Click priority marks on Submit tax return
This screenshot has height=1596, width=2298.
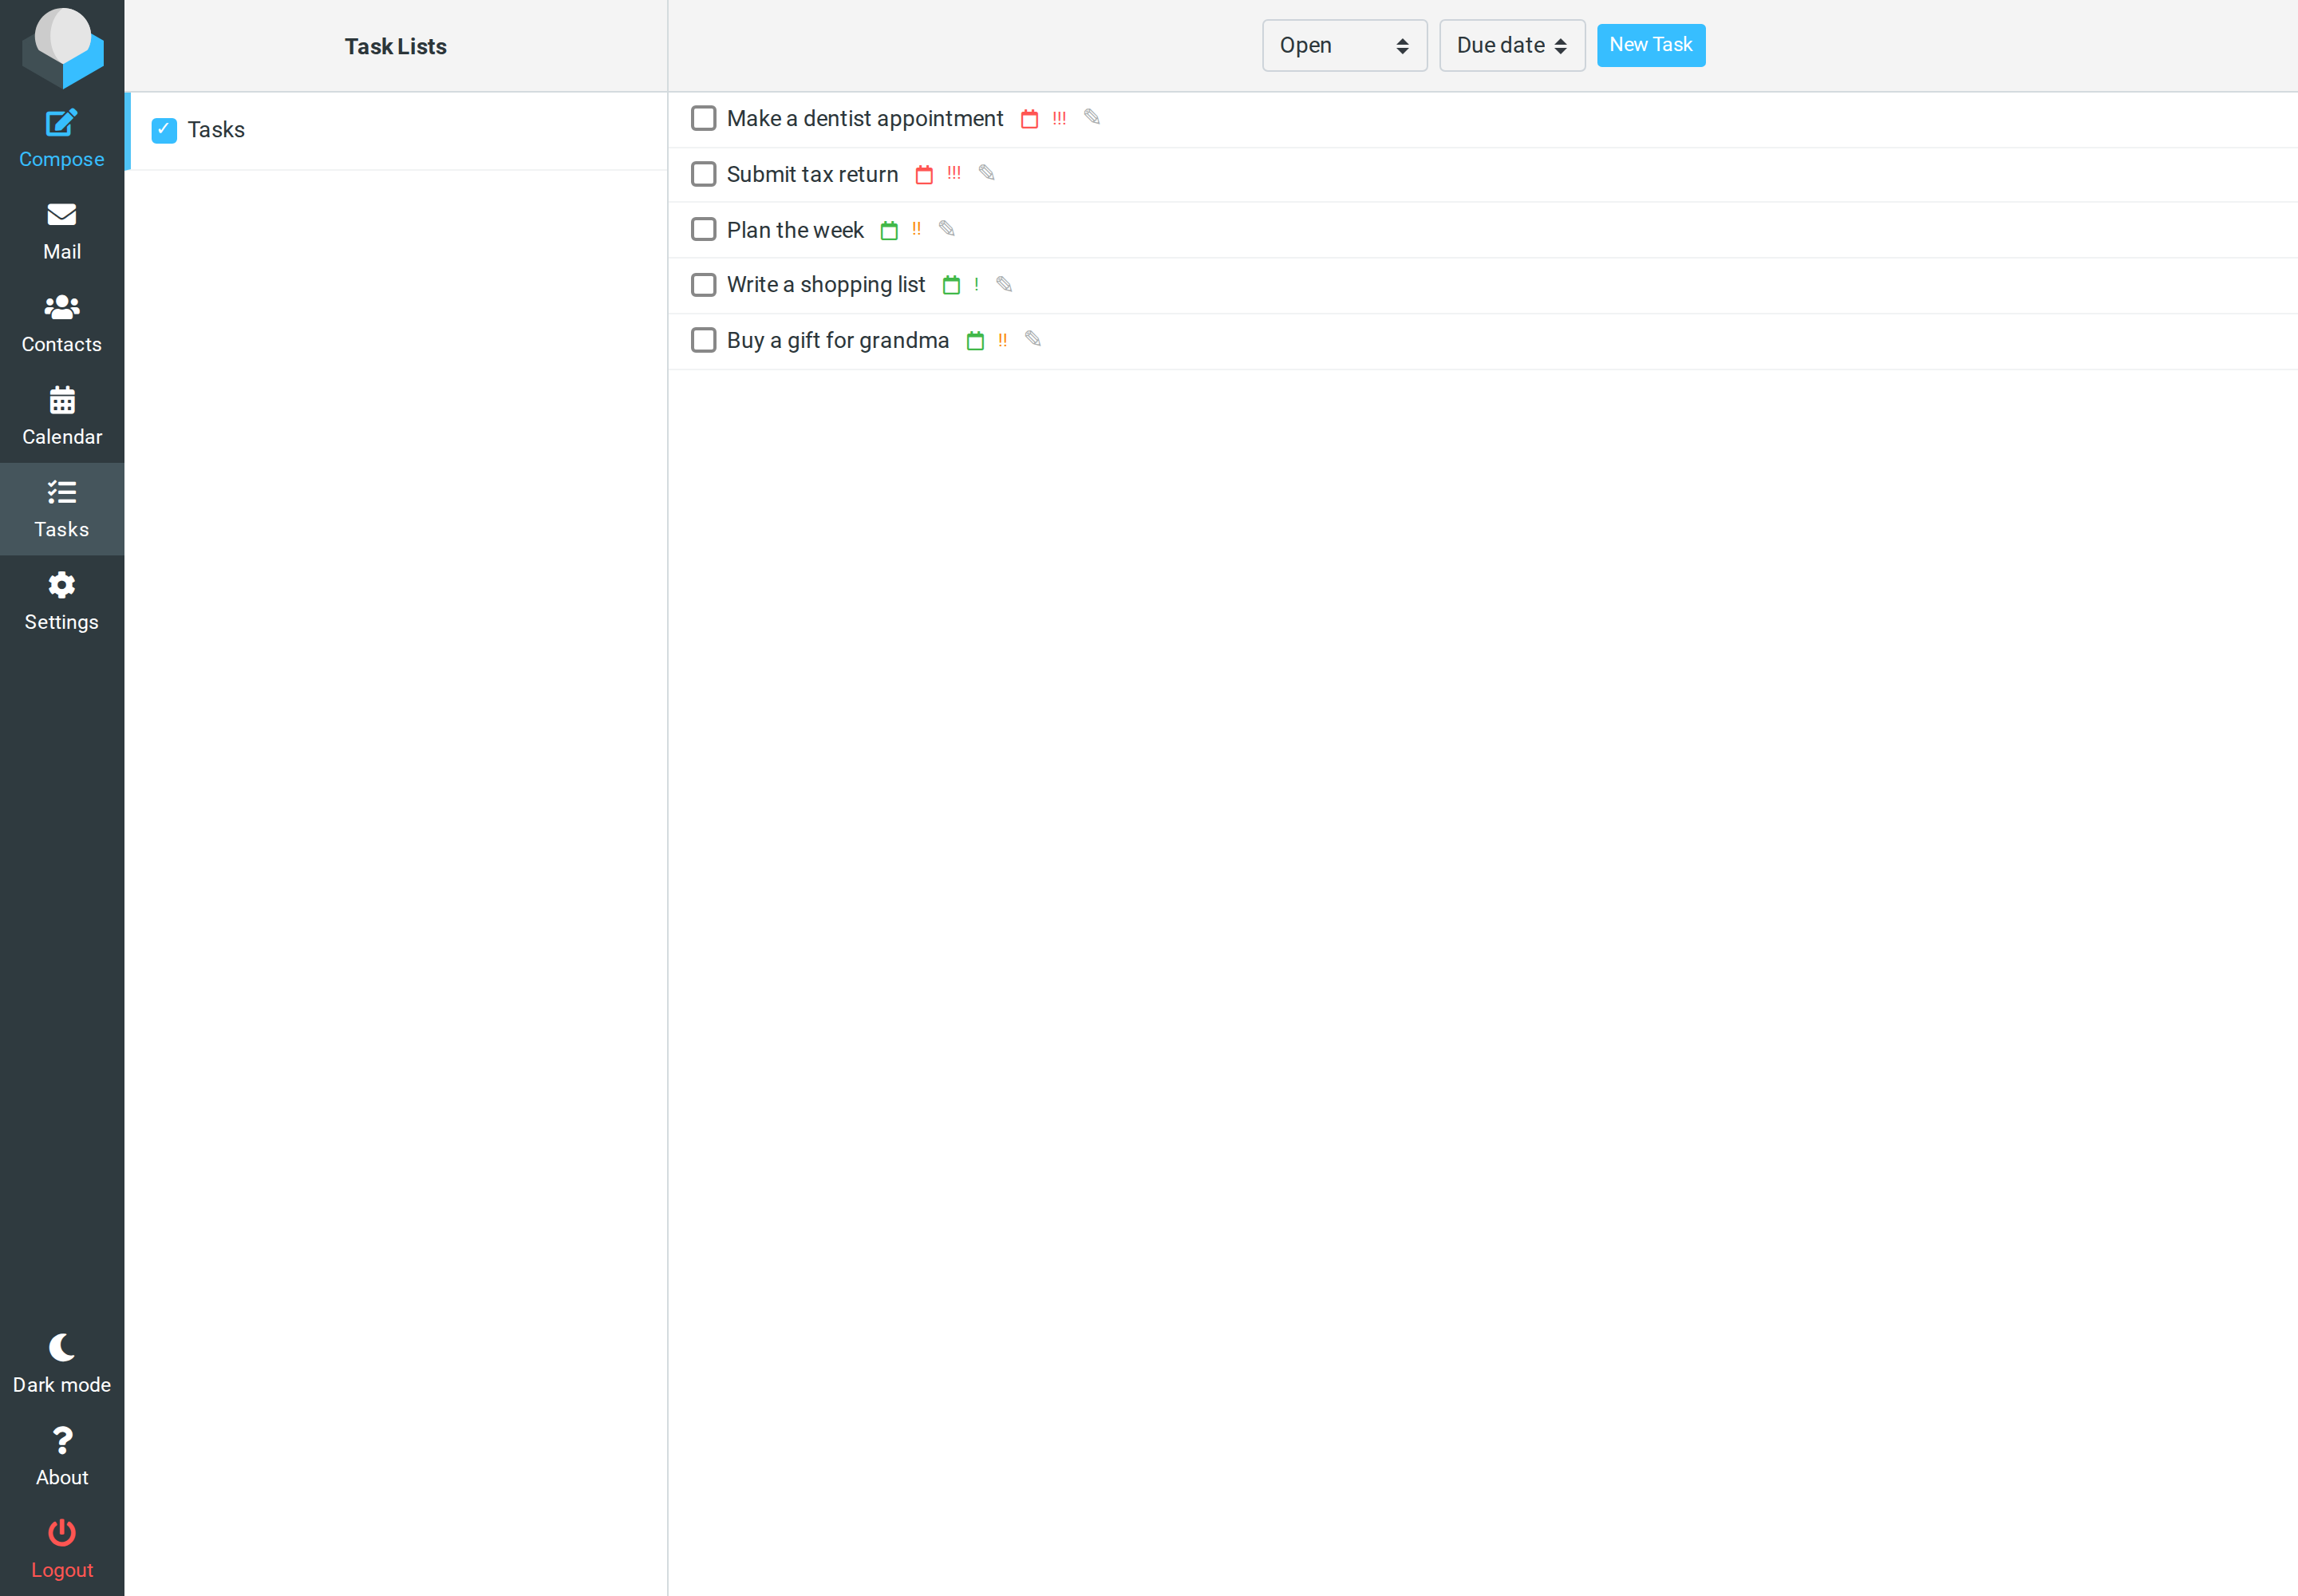point(954,173)
